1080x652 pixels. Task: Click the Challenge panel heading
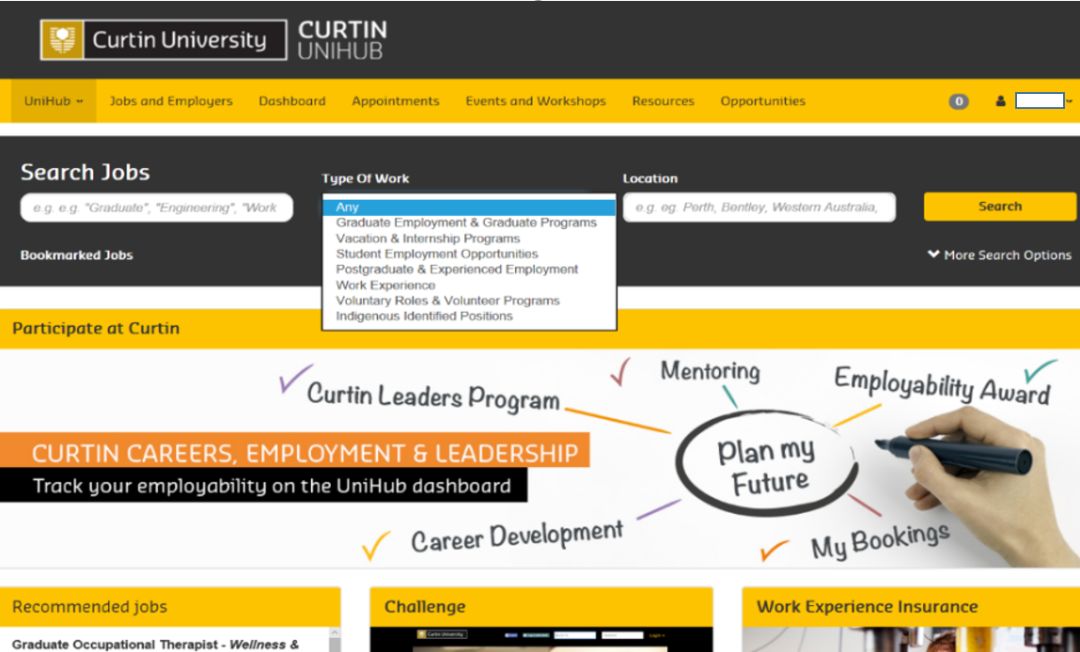[x=424, y=607]
